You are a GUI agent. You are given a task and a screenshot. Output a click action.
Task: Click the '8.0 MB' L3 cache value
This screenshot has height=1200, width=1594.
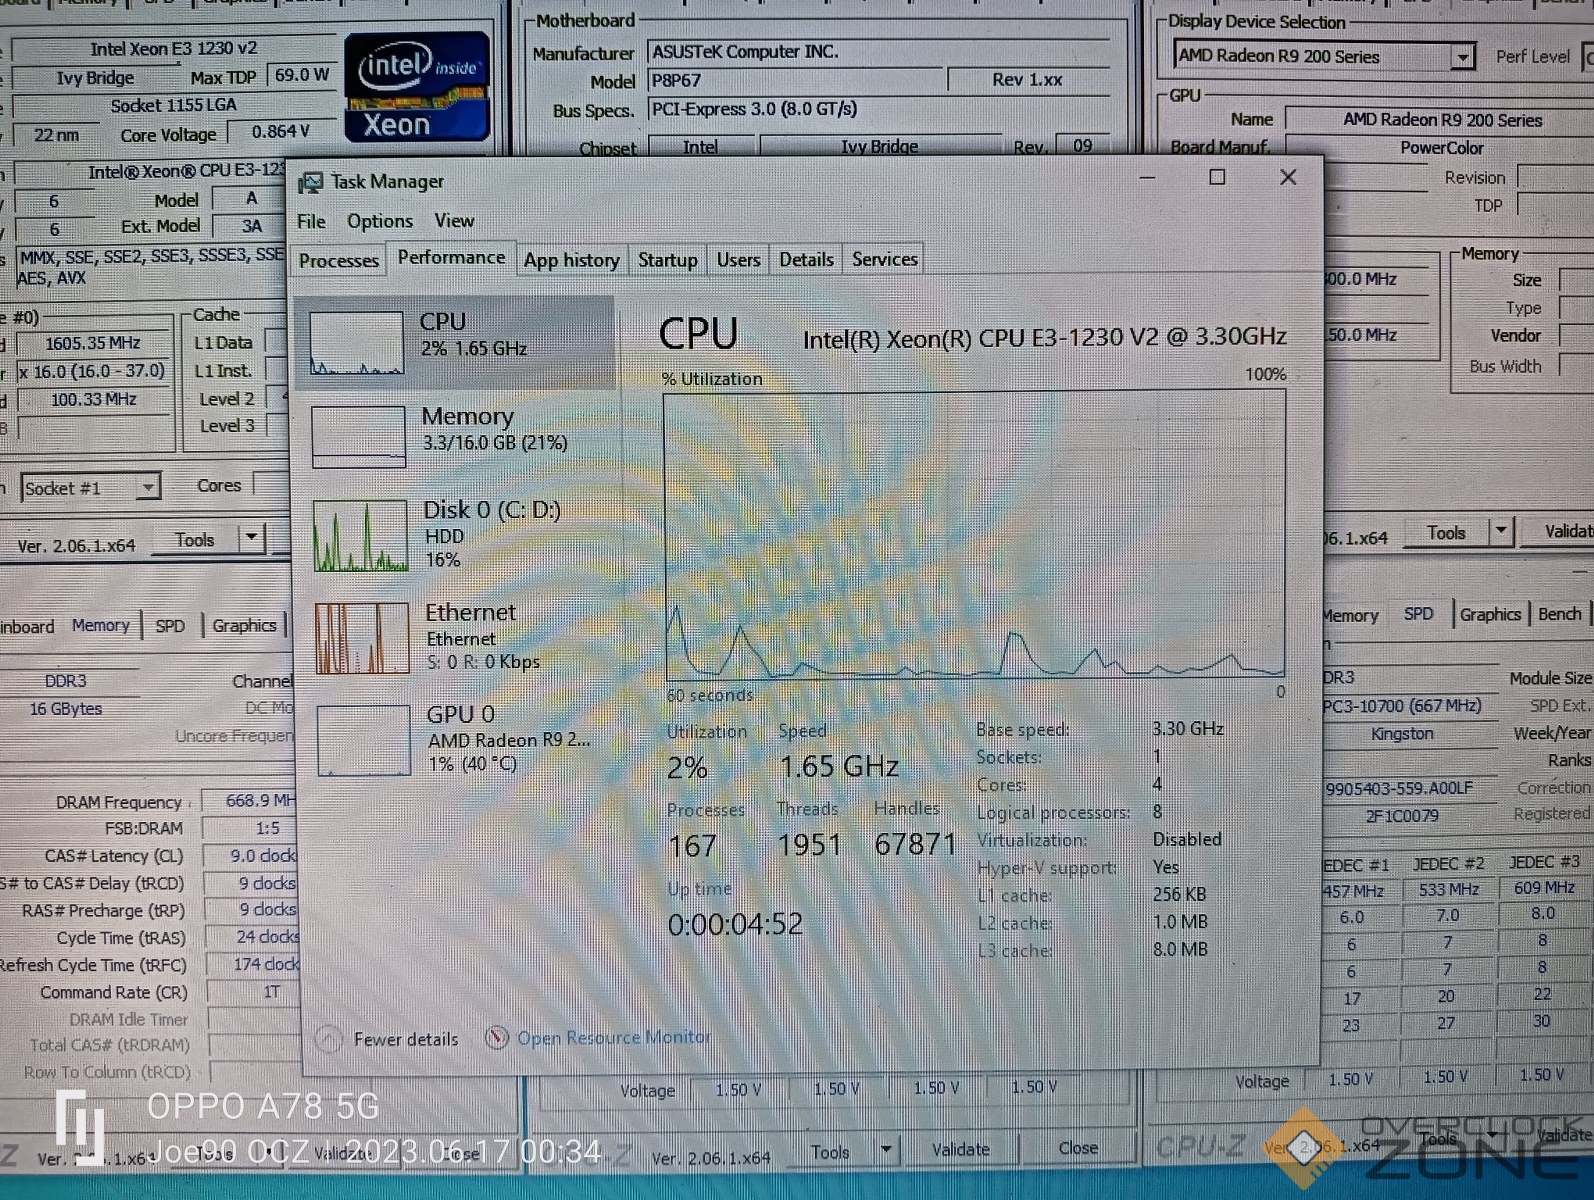1180,950
